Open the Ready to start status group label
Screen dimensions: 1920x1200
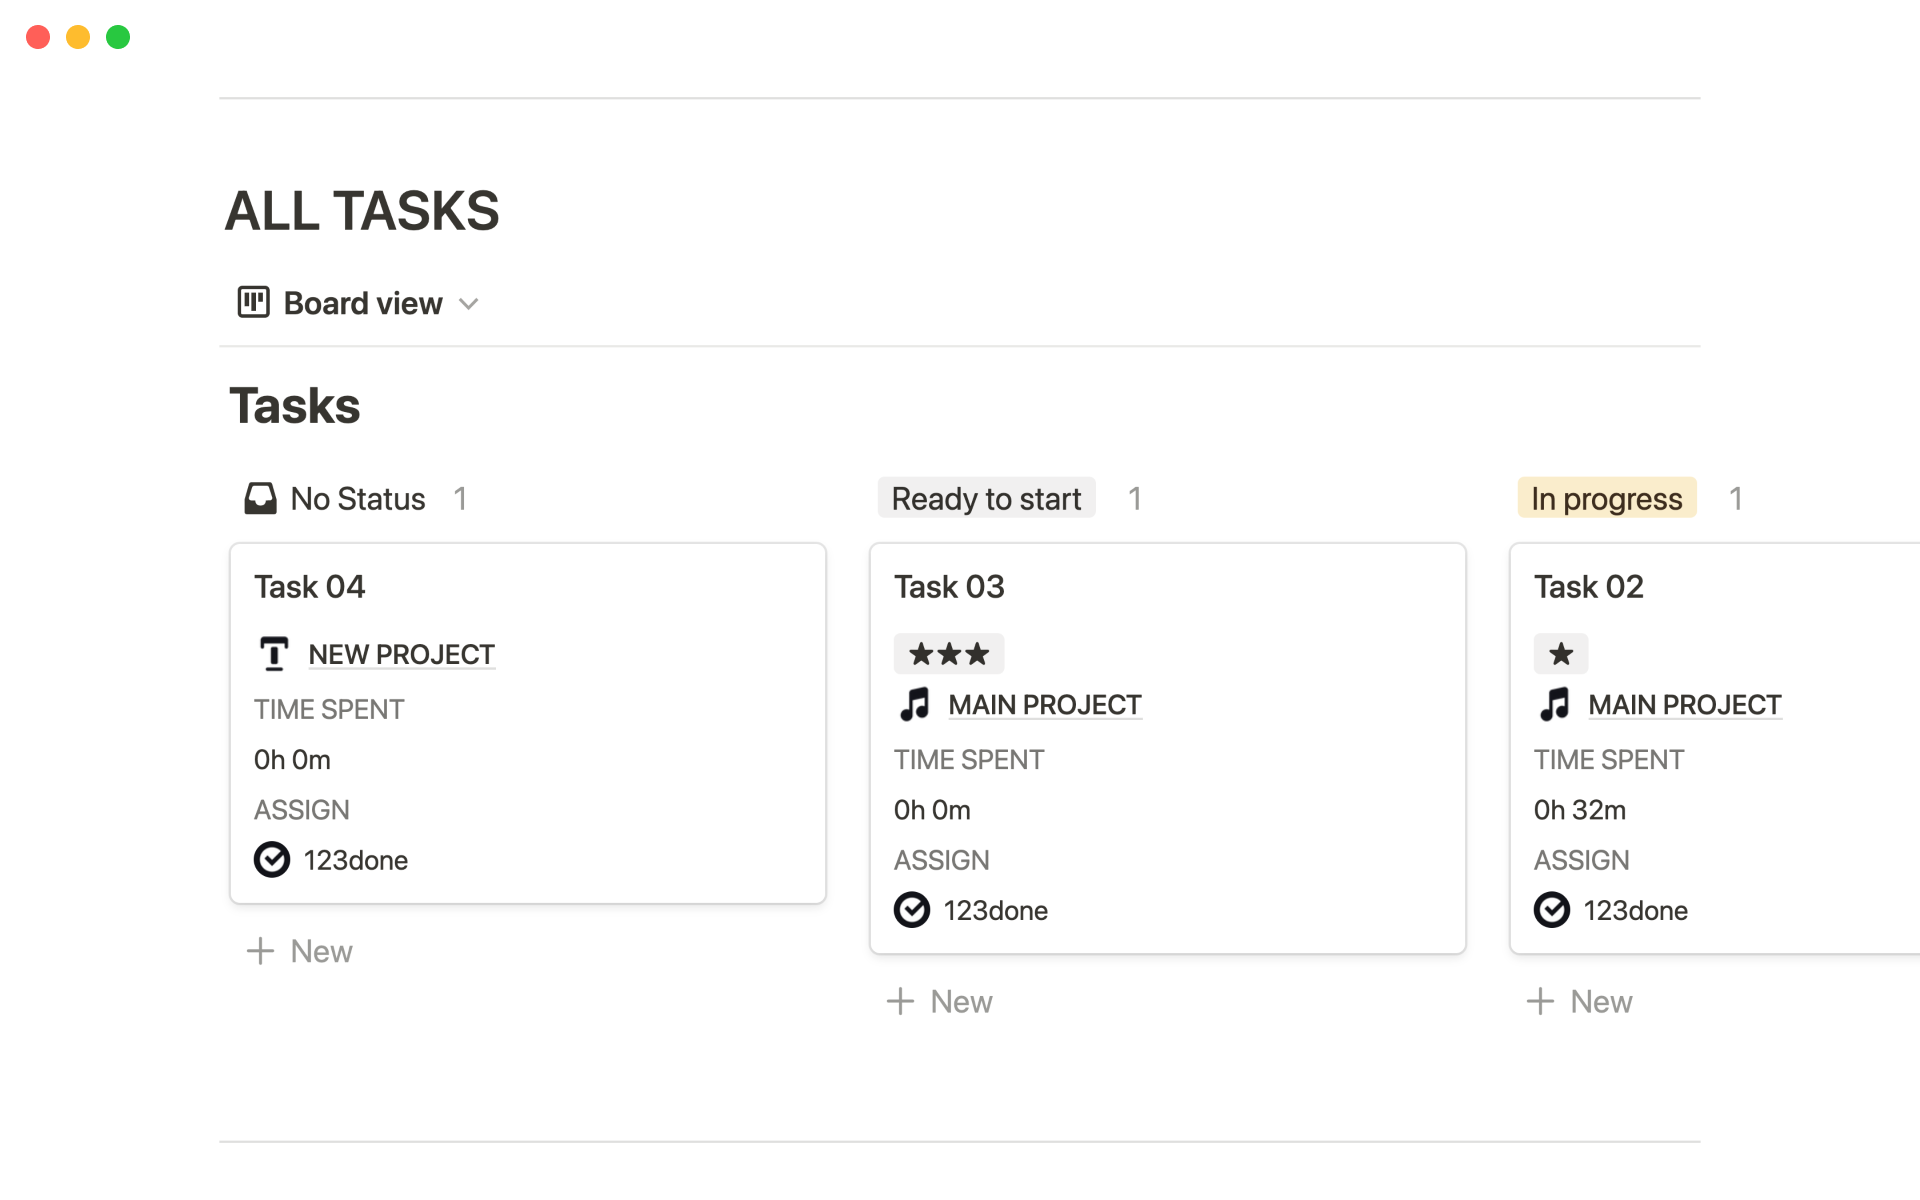click(986, 498)
